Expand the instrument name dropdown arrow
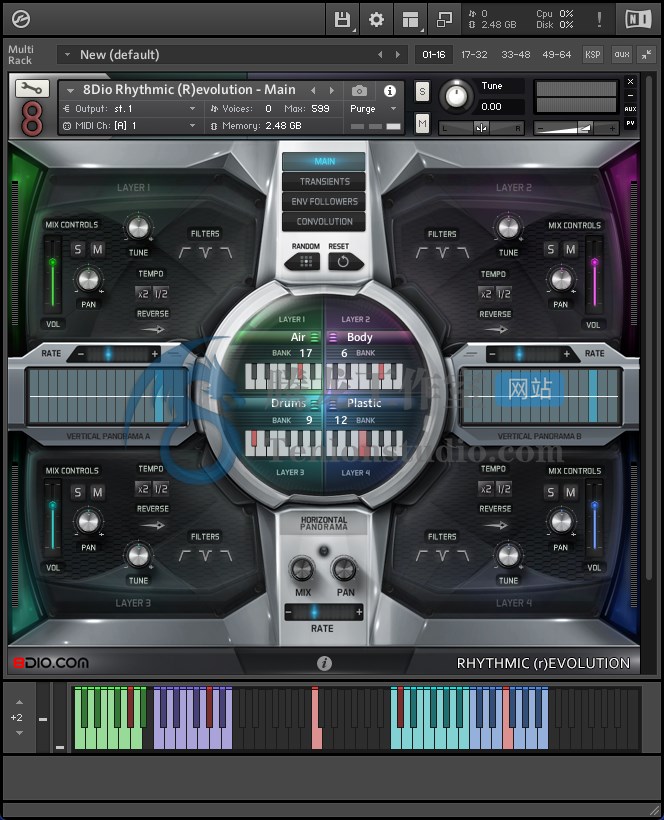The height and width of the screenshot is (820, 664). pyautogui.click(x=70, y=90)
